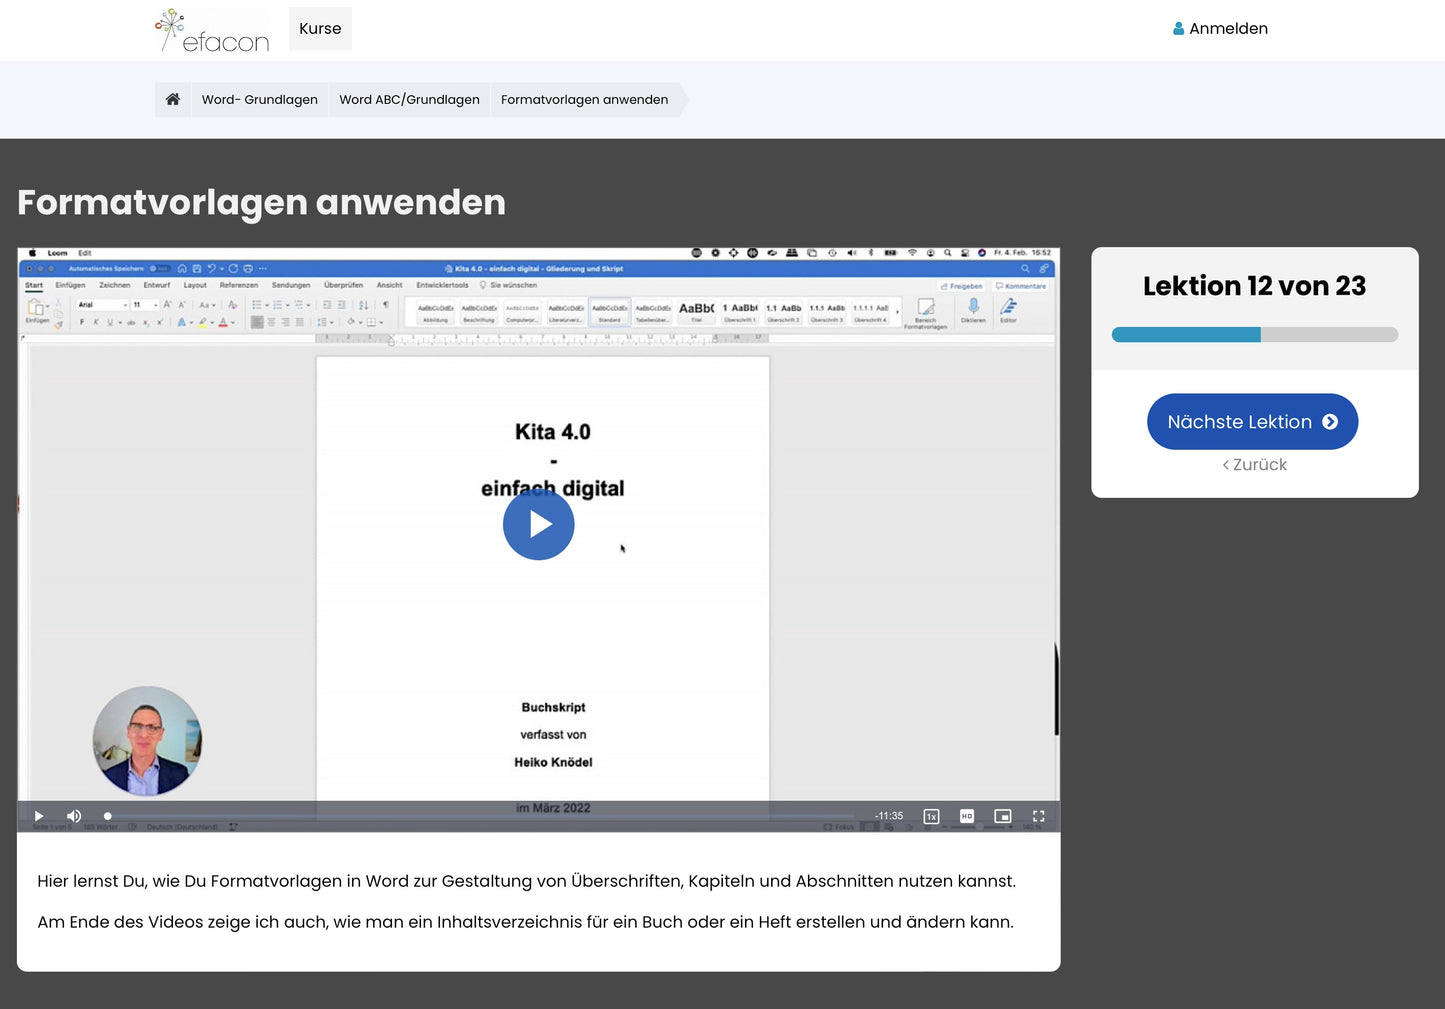Click the Anmelden login link
This screenshot has height=1009, width=1445.
(x=1228, y=29)
